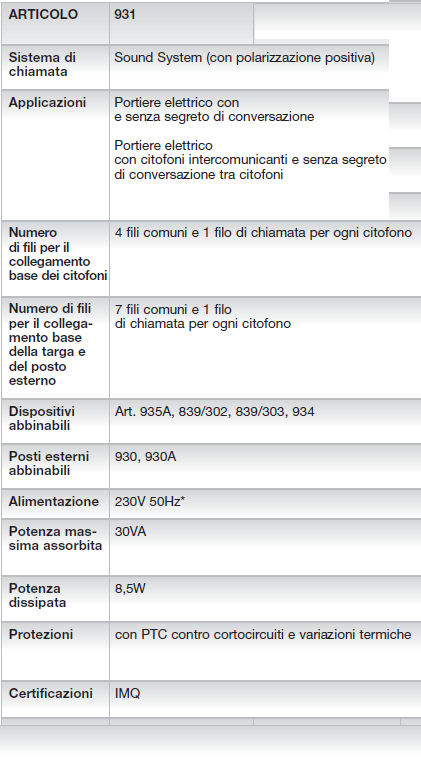421x759 pixels.
Task: Click the 4 fili comuni value
Action: [x=263, y=233]
